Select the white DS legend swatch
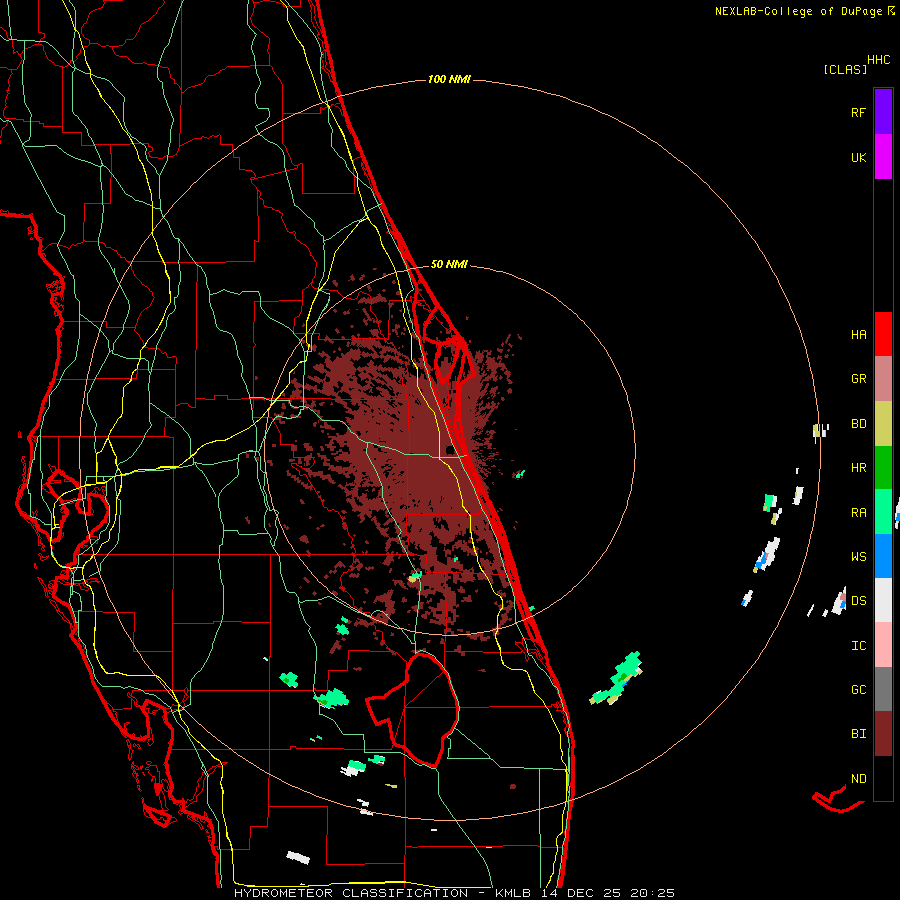Image resolution: width=900 pixels, height=900 pixels. [x=883, y=600]
